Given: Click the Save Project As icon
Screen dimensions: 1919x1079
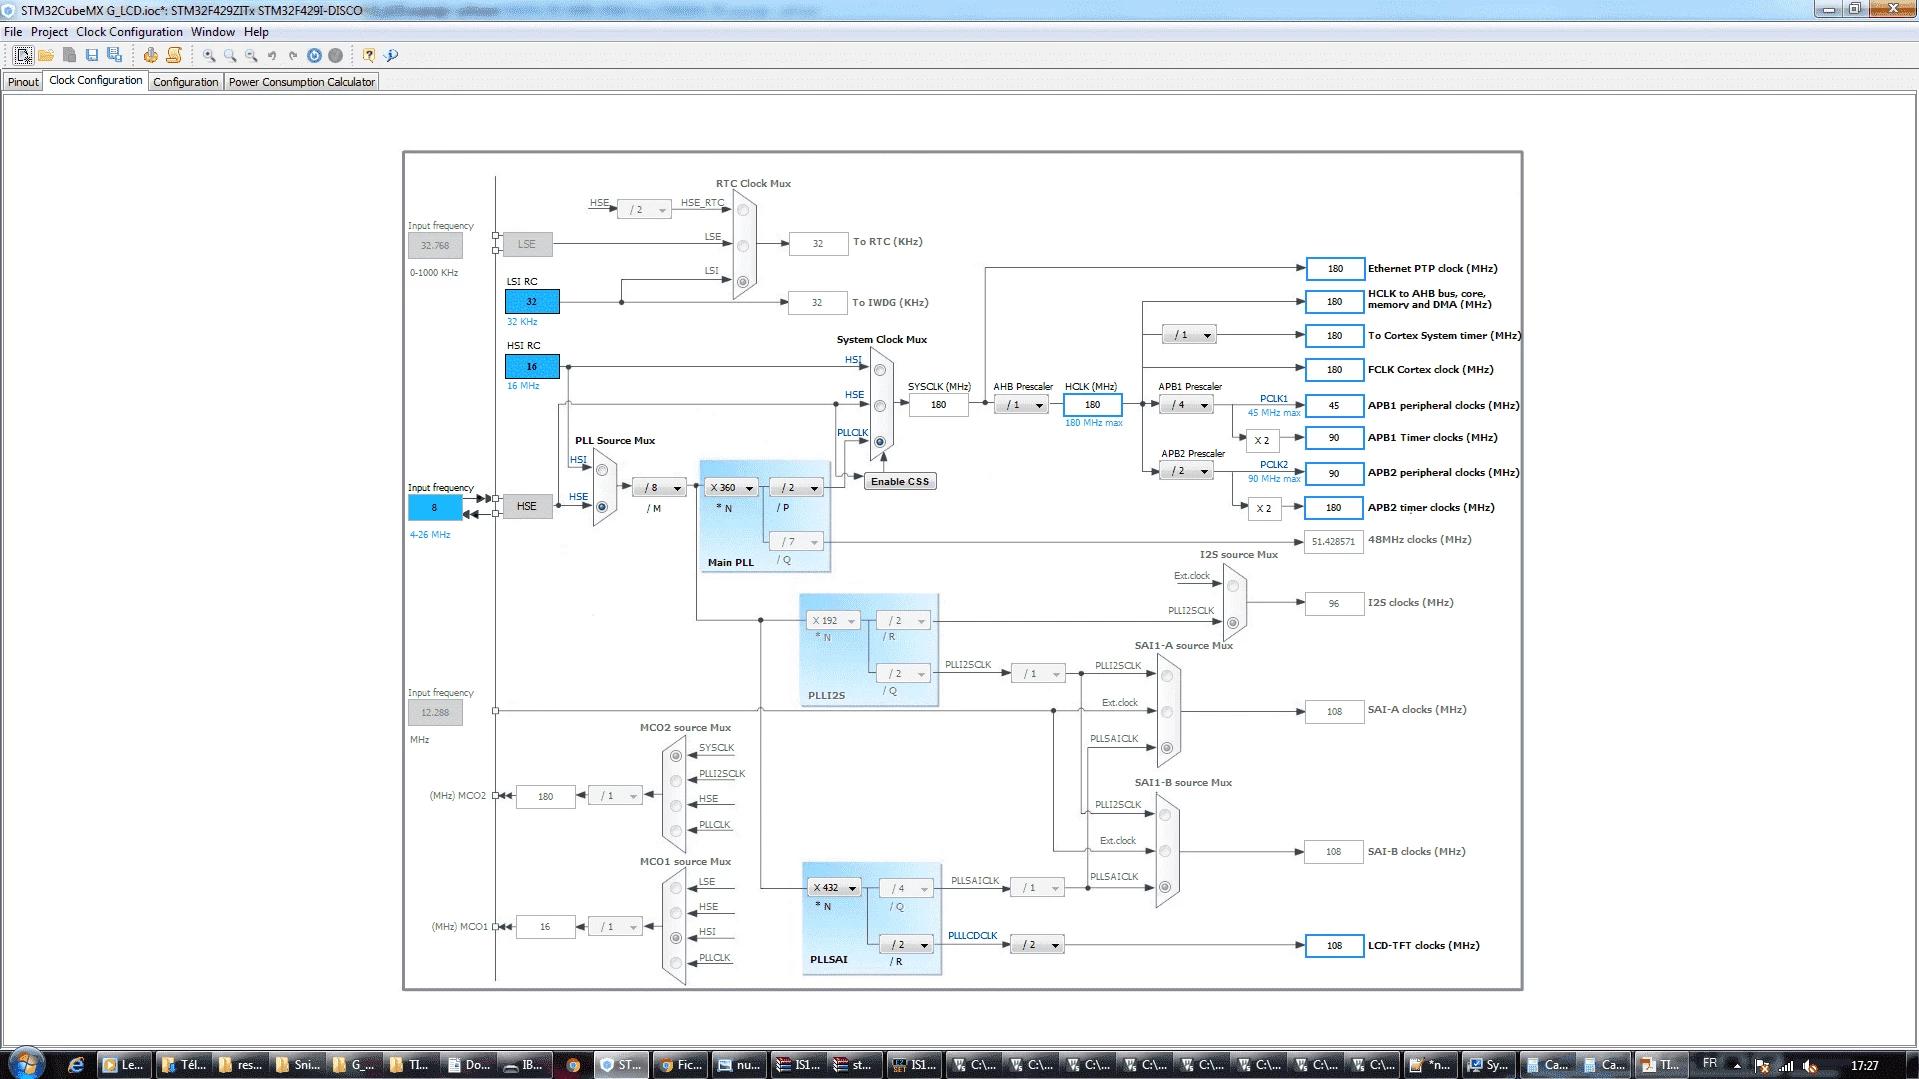Looking at the screenshot, I should [x=115, y=56].
